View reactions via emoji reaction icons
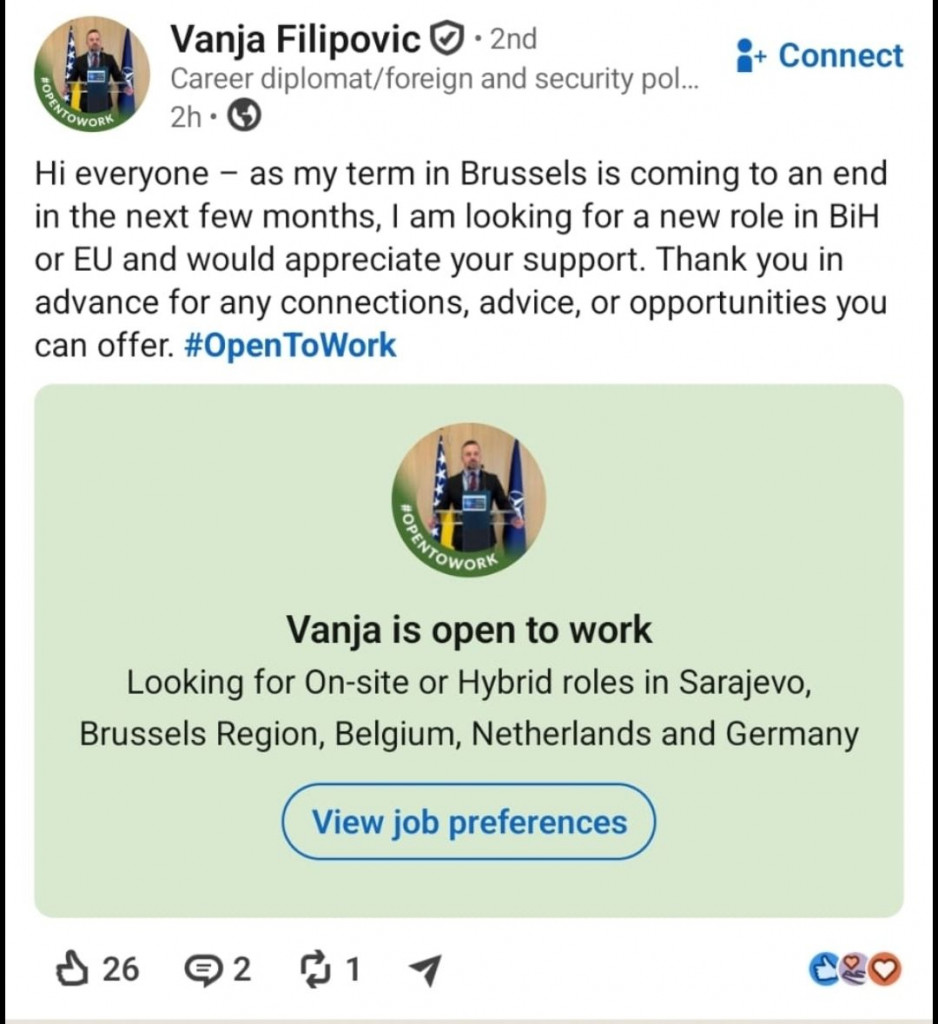Image resolution: width=938 pixels, height=1024 pixels. click(855, 969)
